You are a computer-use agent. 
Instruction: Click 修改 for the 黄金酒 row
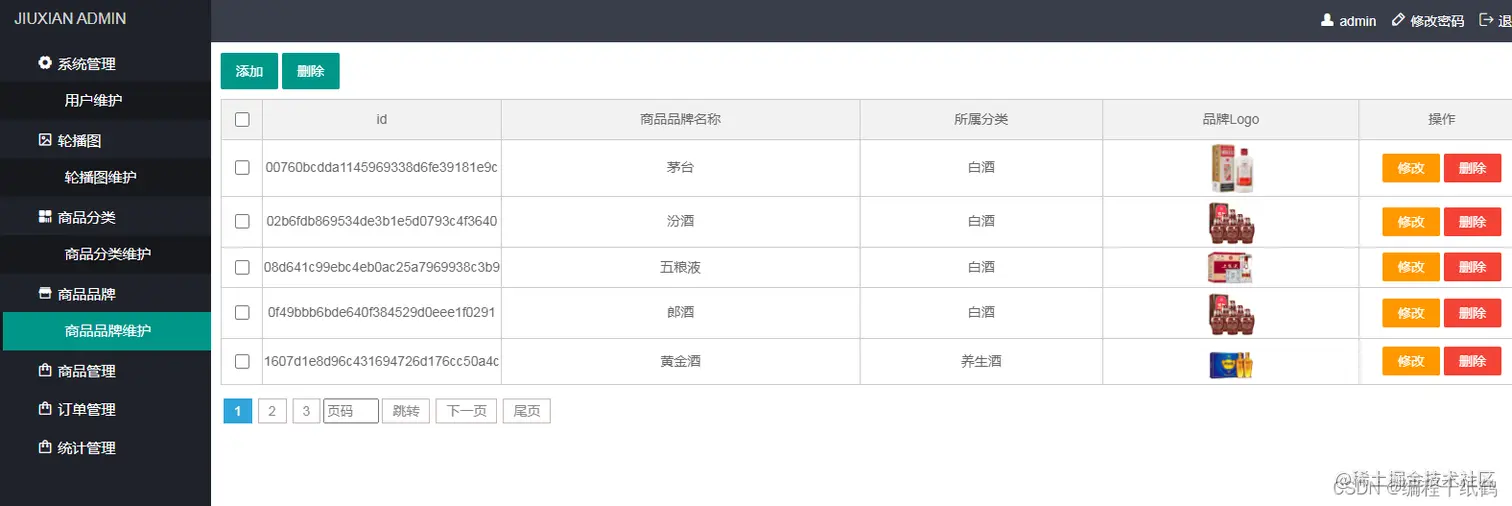1411,361
